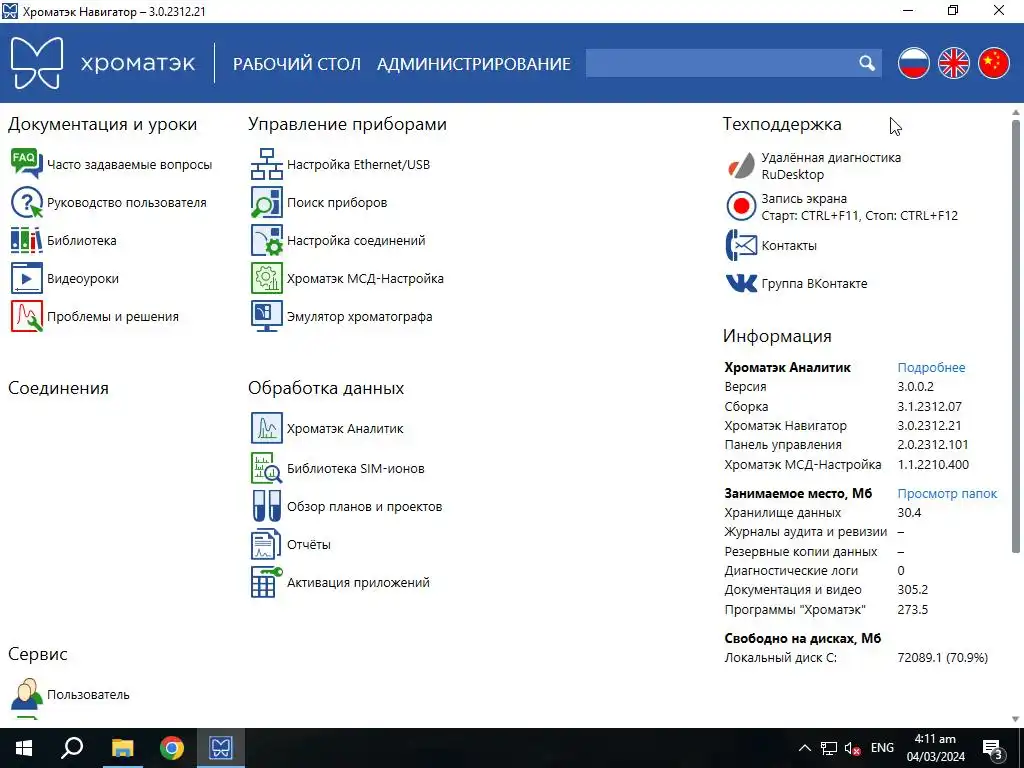Open the Reports document icon
1024x768 pixels.
[266, 544]
